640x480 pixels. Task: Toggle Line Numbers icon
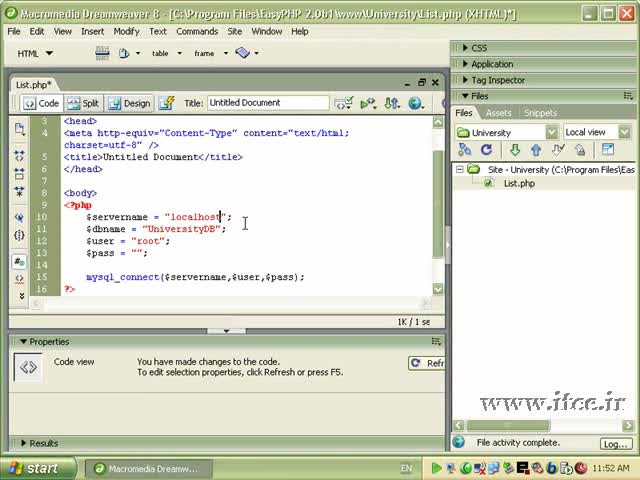19,261
